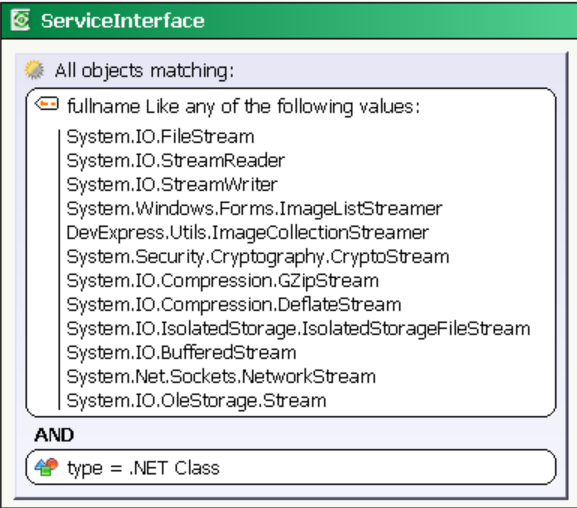Screen dimensions: 577x508
Task: Select System.IO.BufferedStream entry
Action: (x=181, y=353)
